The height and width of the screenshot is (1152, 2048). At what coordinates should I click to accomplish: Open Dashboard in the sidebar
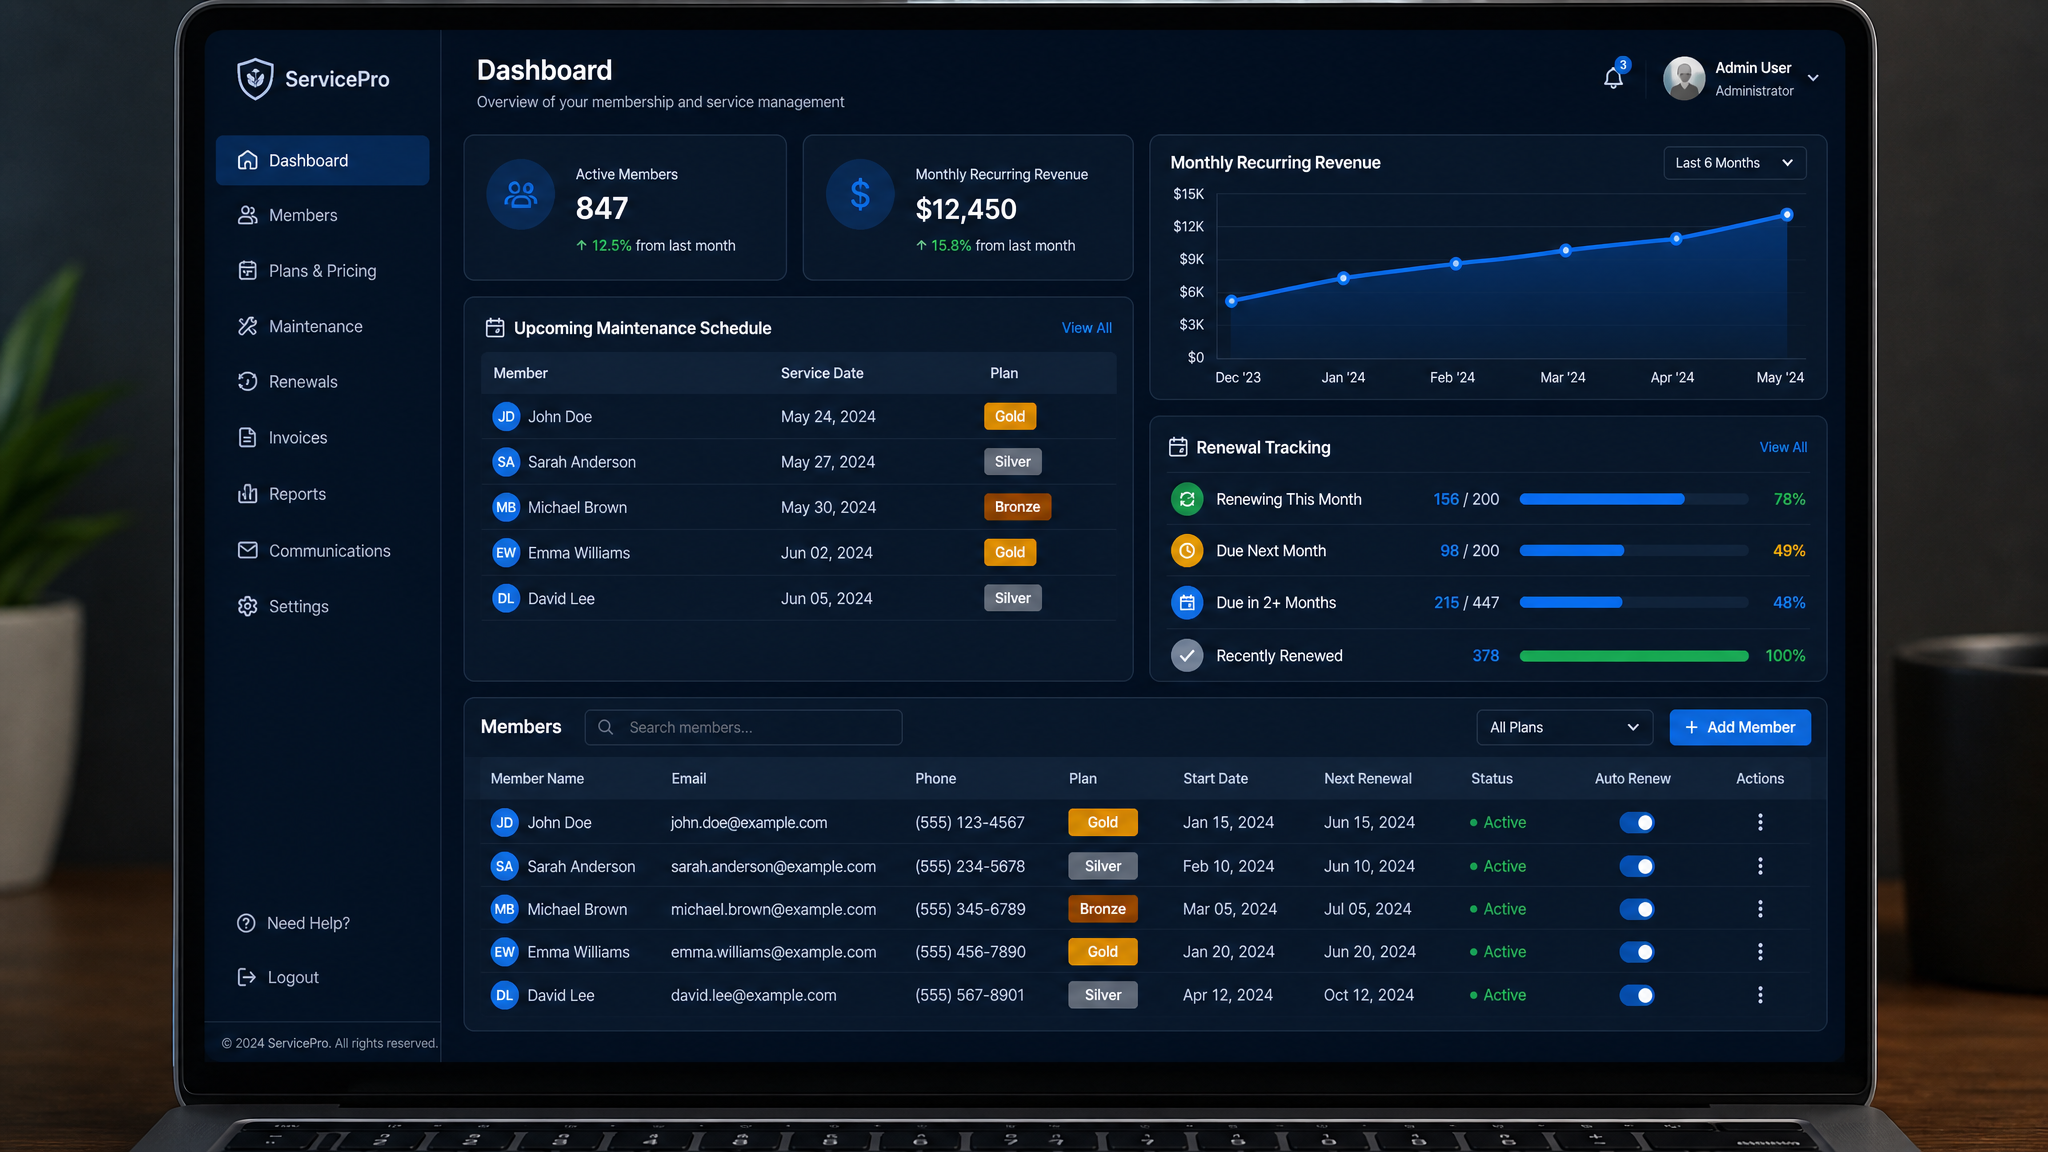click(x=322, y=160)
